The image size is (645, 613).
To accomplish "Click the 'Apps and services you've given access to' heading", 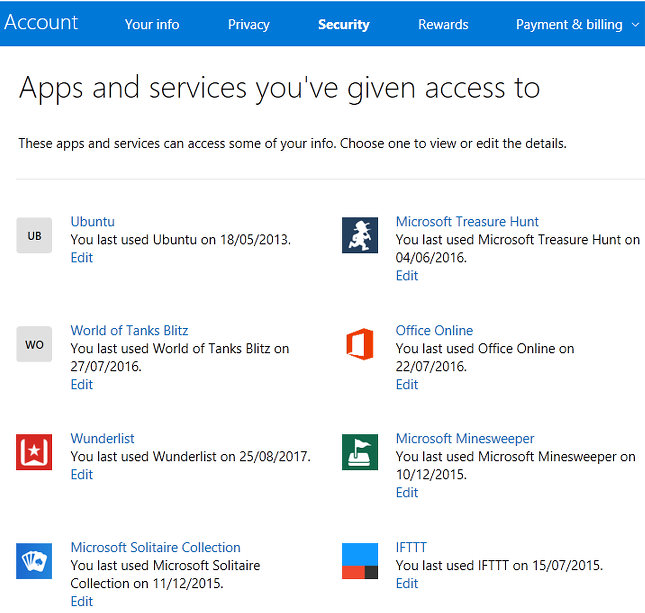I will click(279, 88).
